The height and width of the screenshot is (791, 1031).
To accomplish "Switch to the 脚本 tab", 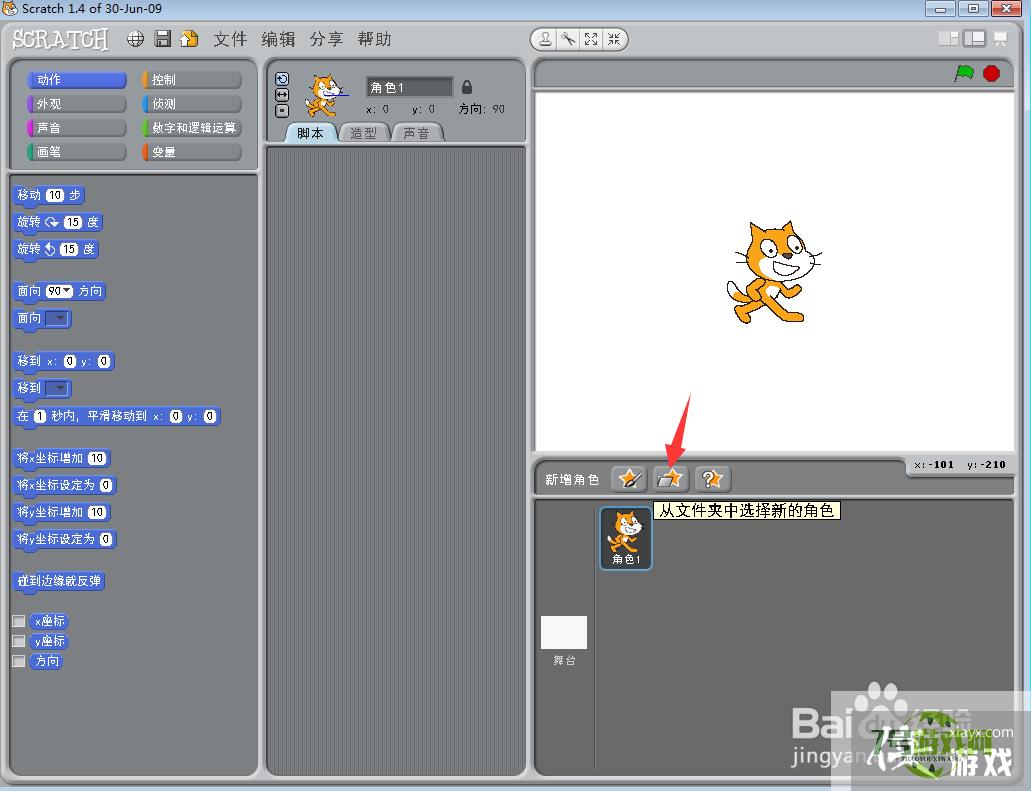I will pos(310,133).
